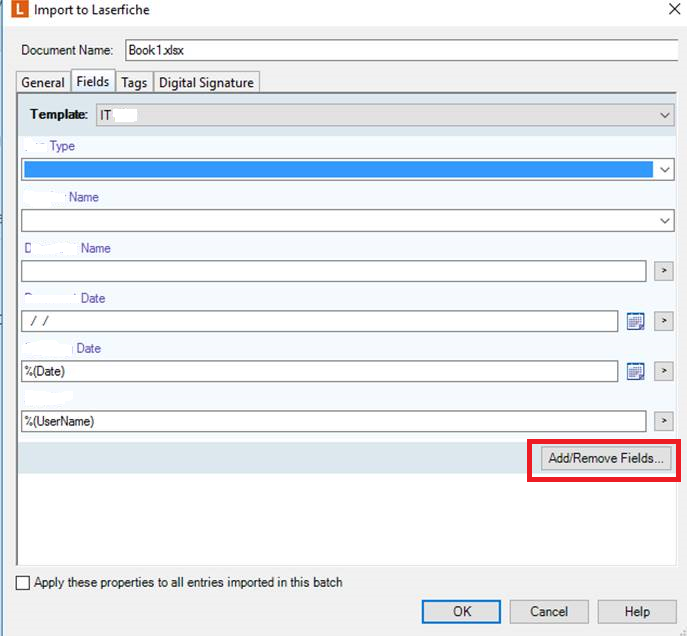Click the 'Template:' label text
Viewport: 687px width, 636px height.
(59, 115)
